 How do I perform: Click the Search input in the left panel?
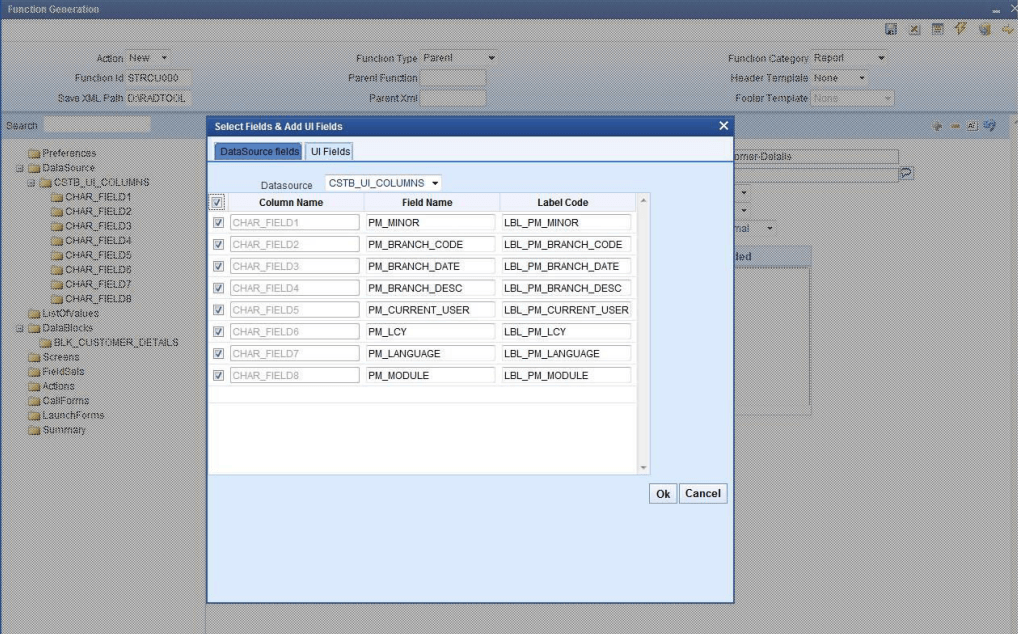pos(97,125)
